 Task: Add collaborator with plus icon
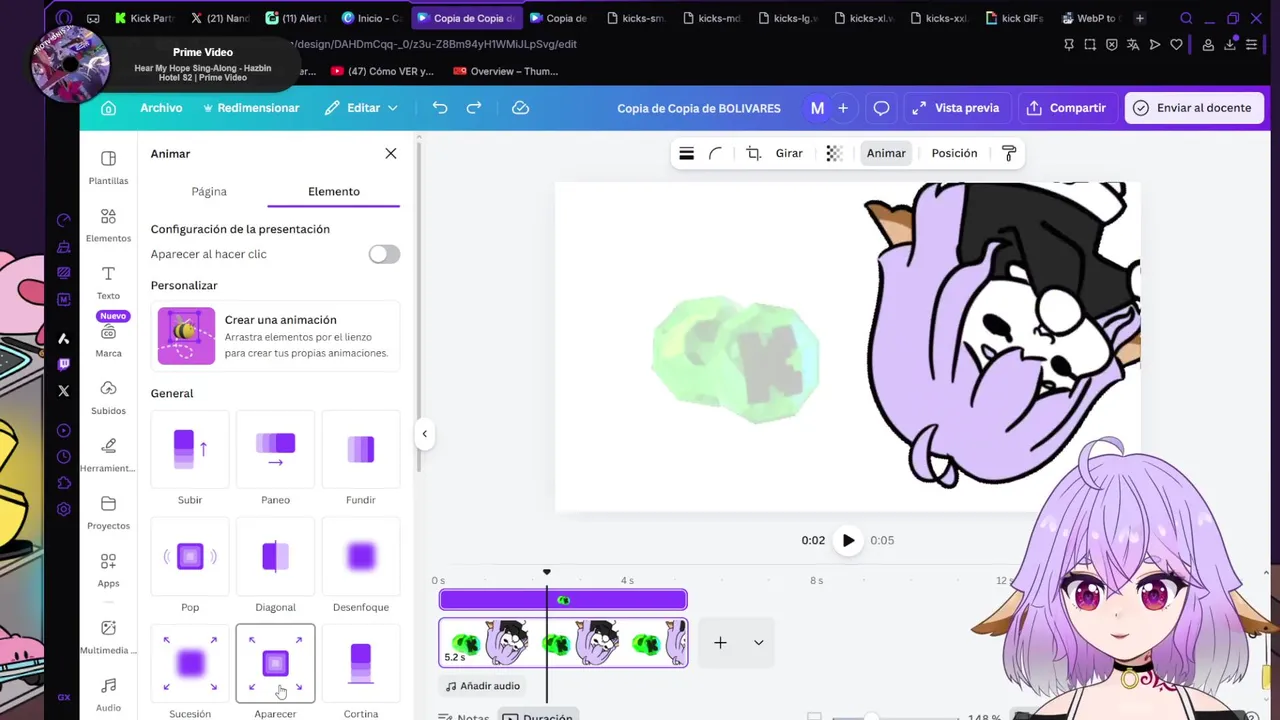point(843,108)
